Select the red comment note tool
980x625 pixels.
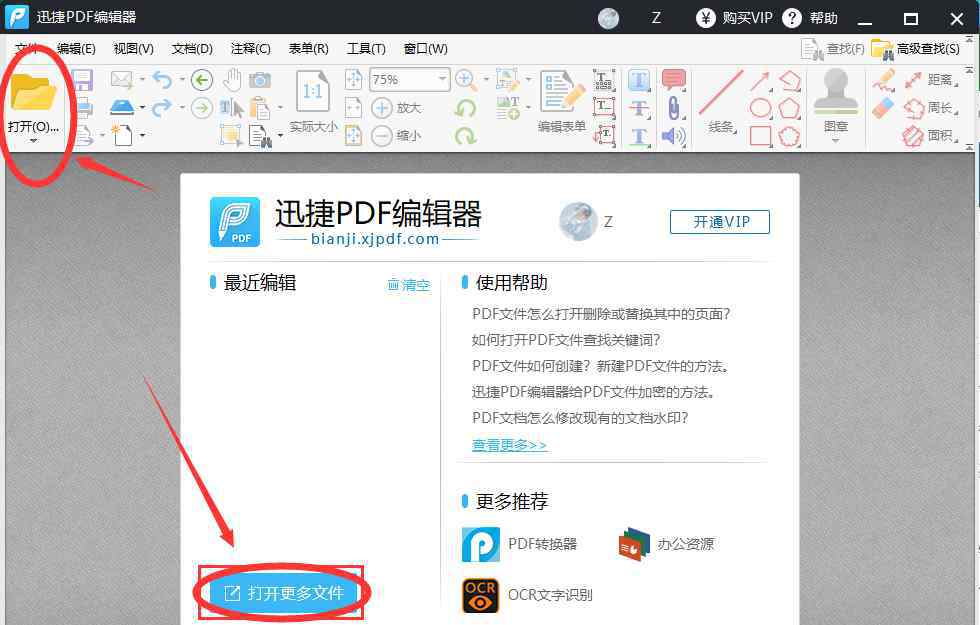point(673,80)
